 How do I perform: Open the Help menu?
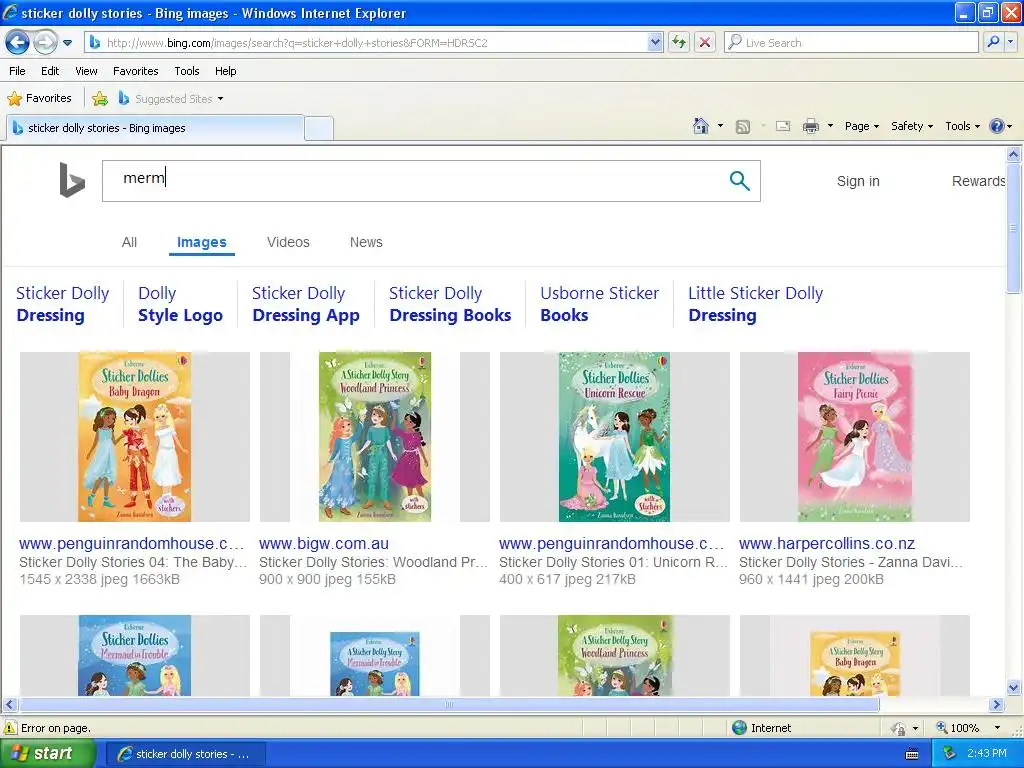point(225,71)
